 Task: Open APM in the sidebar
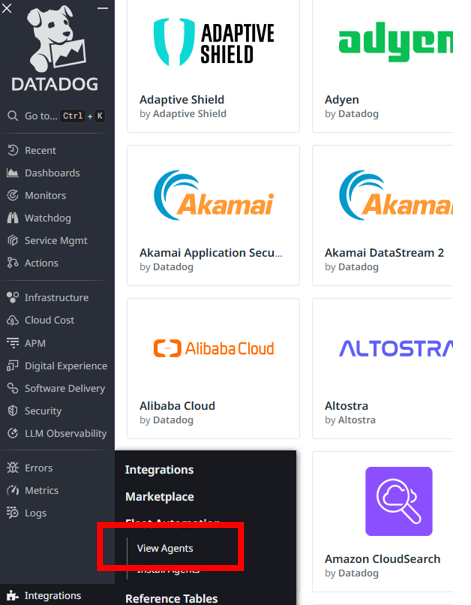pos(35,343)
